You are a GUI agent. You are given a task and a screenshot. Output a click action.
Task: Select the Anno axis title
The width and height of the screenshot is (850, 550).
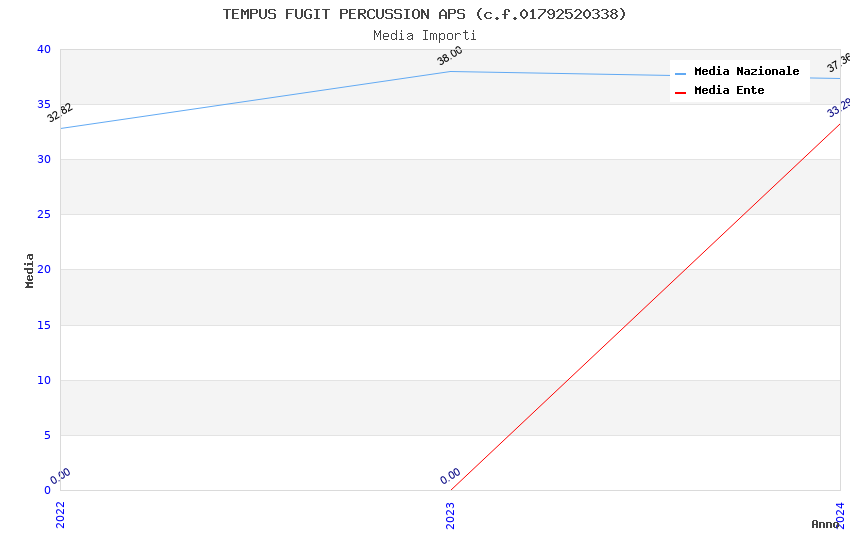click(825, 524)
